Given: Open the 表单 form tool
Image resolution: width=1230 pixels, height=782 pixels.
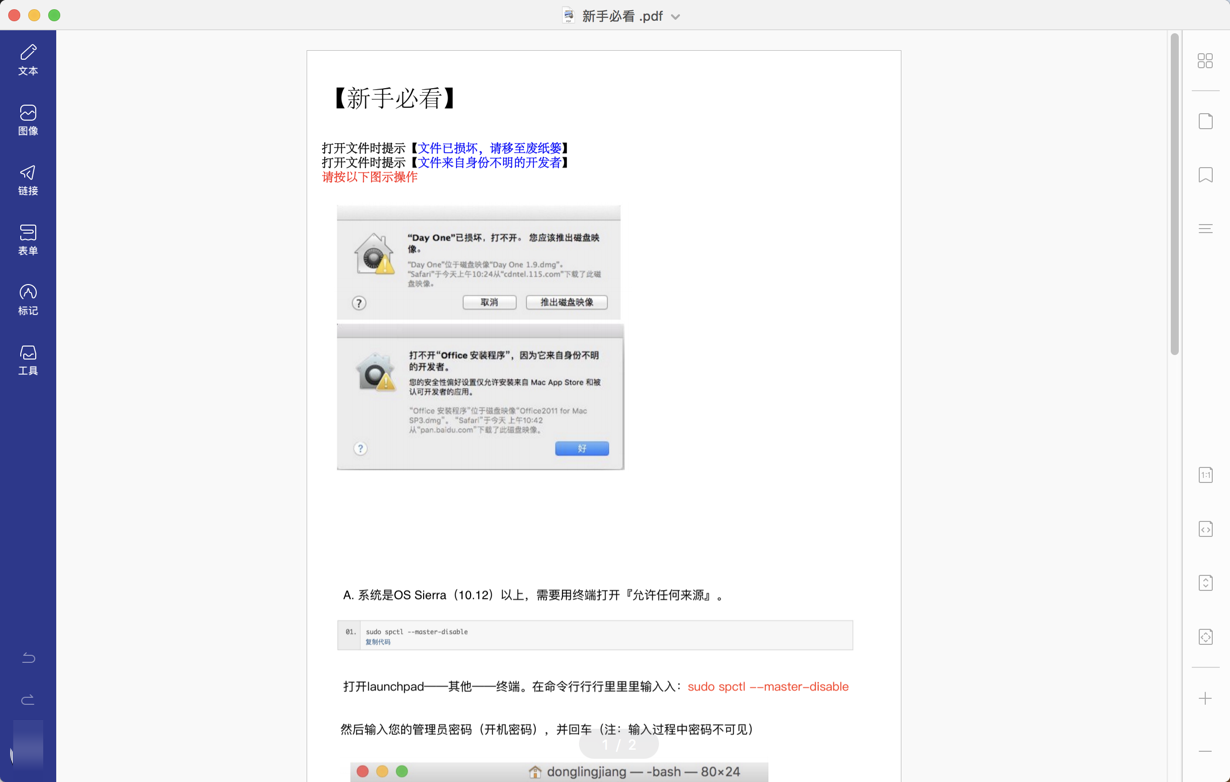Looking at the screenshot, I should tap(28, 240).
